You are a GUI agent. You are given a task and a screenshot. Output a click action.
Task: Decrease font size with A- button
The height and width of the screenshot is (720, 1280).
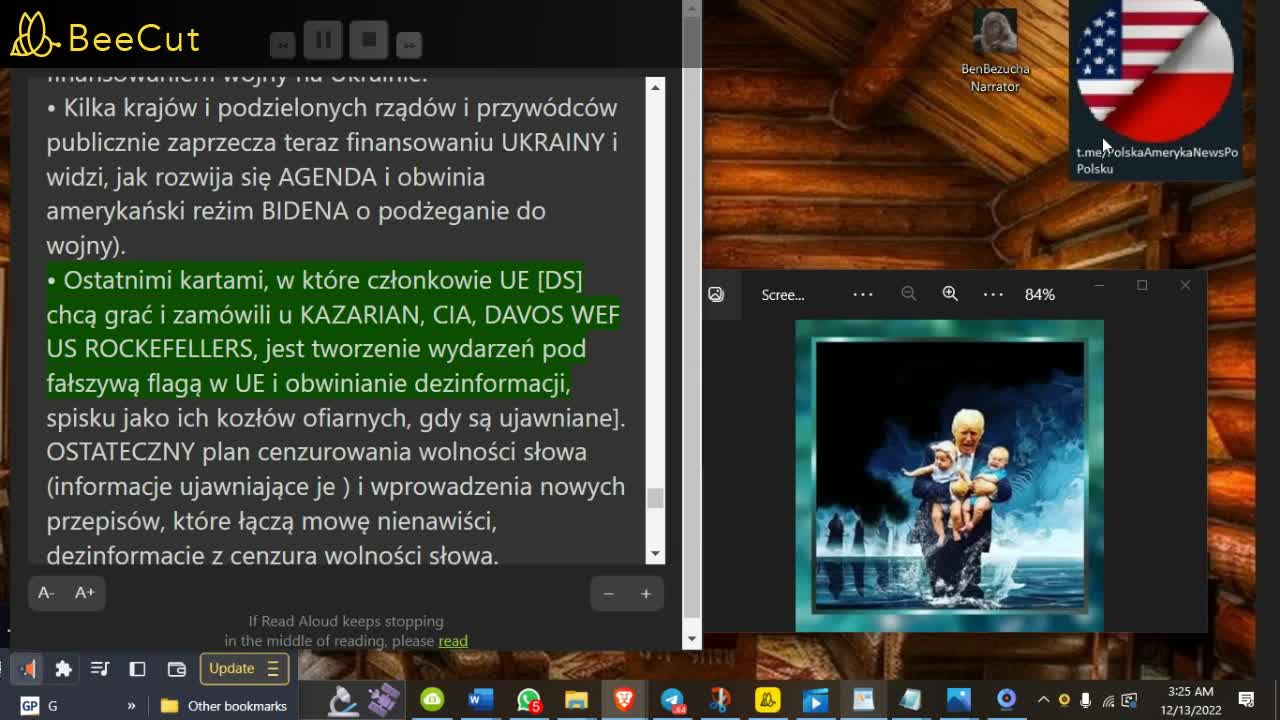pos(46,593)
